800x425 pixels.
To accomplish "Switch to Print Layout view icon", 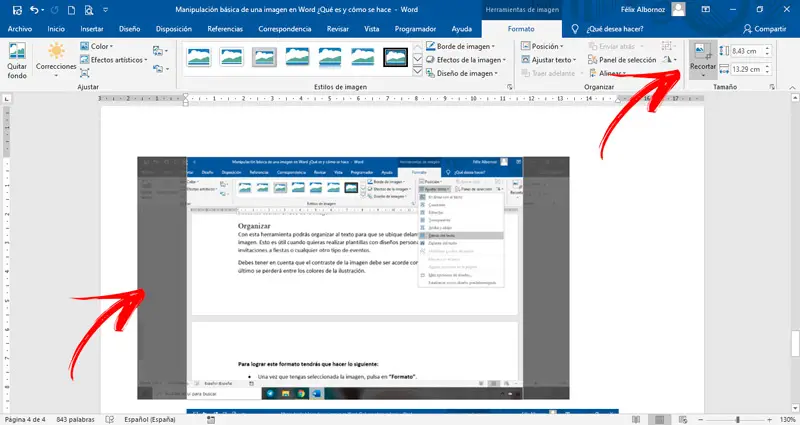I will 660,419.
